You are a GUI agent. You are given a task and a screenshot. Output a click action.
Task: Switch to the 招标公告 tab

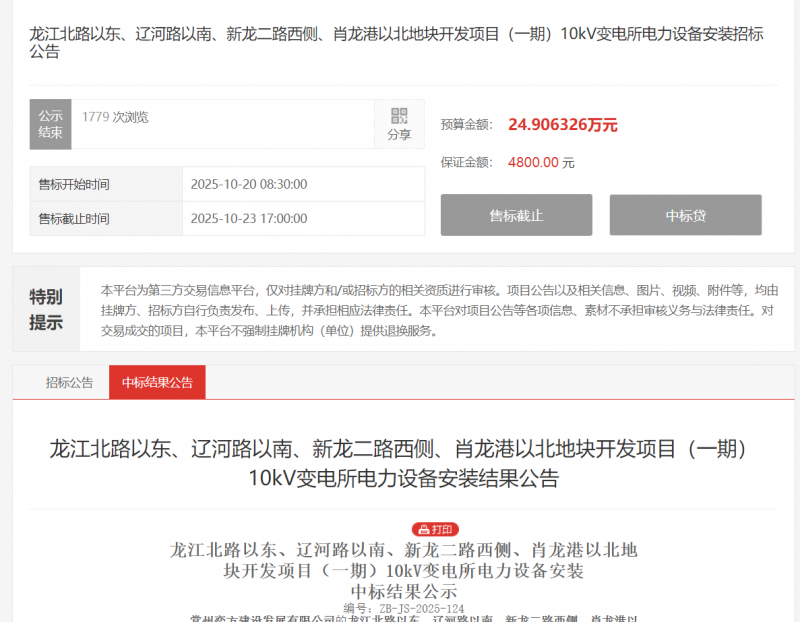(x=69, y=382)
